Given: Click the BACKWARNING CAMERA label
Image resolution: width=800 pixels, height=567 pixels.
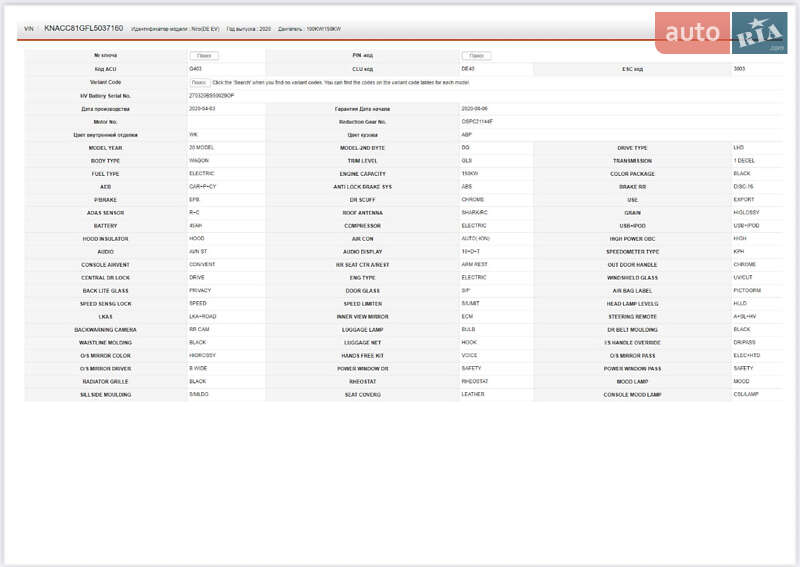Looking at the screenshot, I should tap(105, 329).
